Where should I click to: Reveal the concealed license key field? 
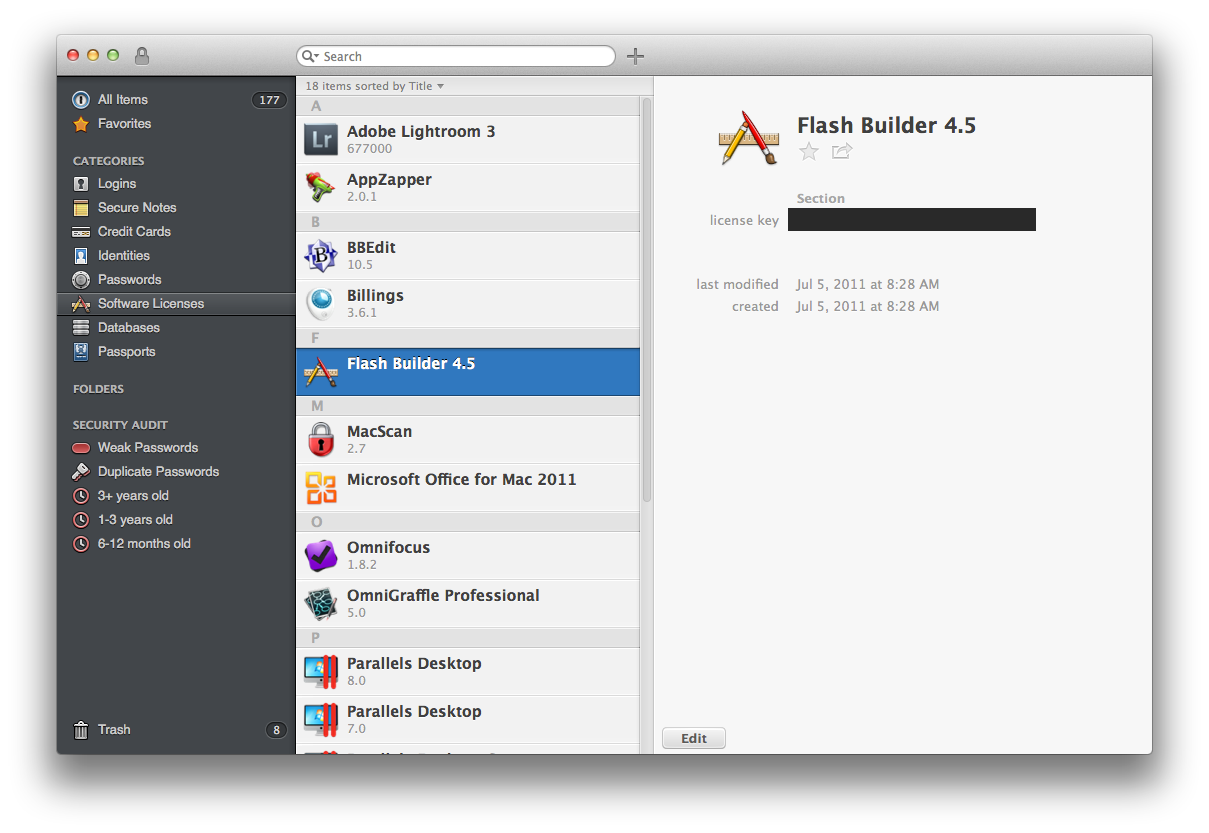click(x=911, y=220)
